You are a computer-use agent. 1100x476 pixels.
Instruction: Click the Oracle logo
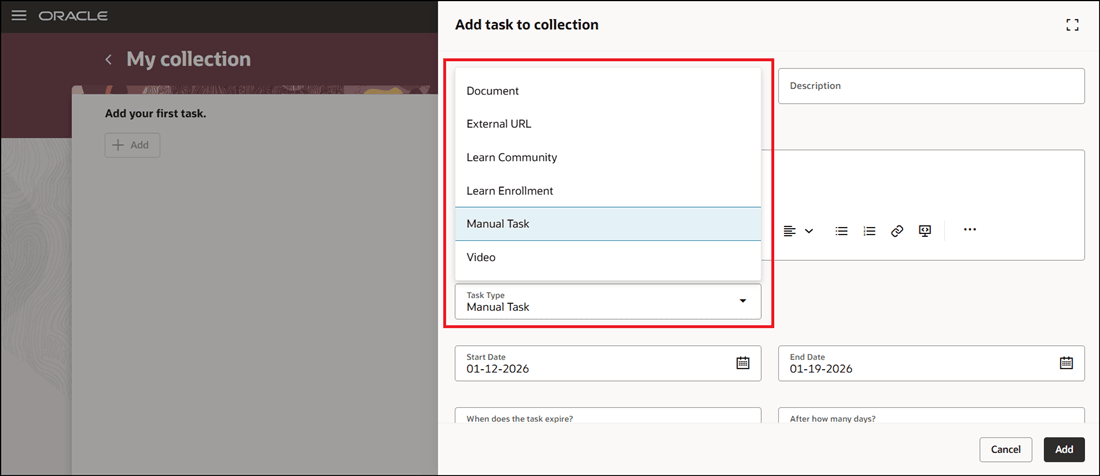point(73,15)
